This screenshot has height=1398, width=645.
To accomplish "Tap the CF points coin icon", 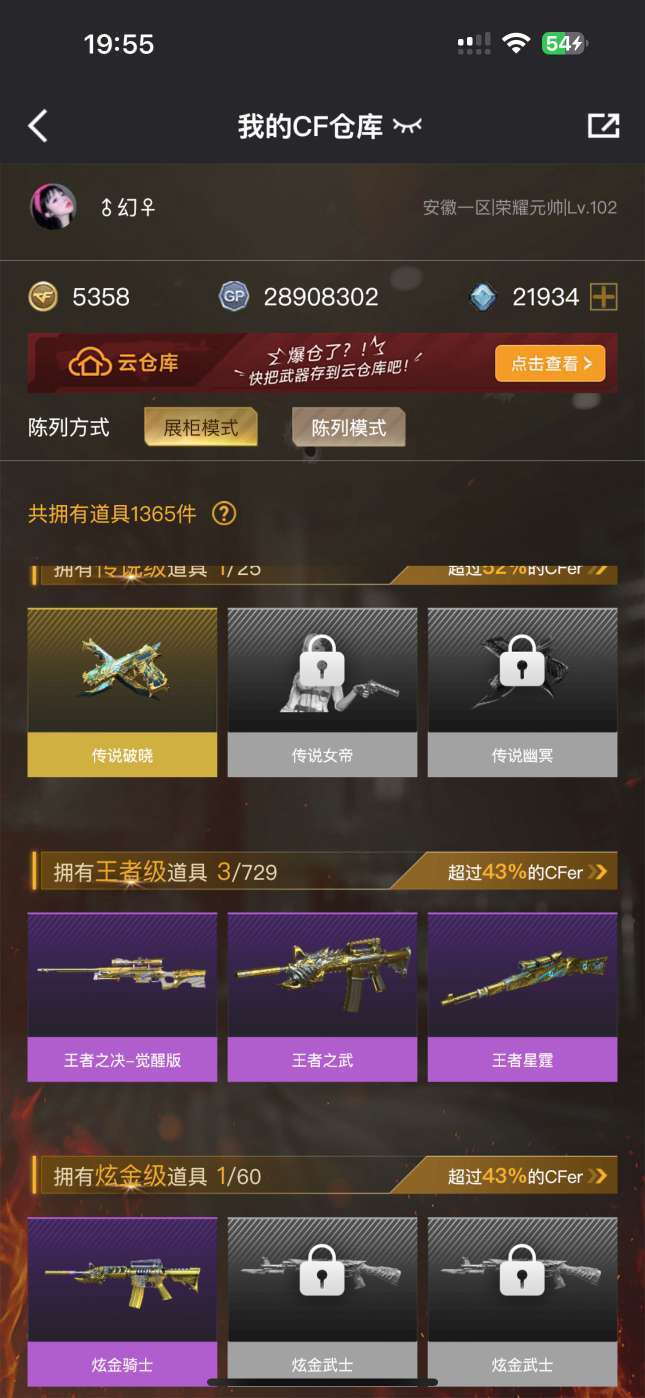I will tap(43, 296).
